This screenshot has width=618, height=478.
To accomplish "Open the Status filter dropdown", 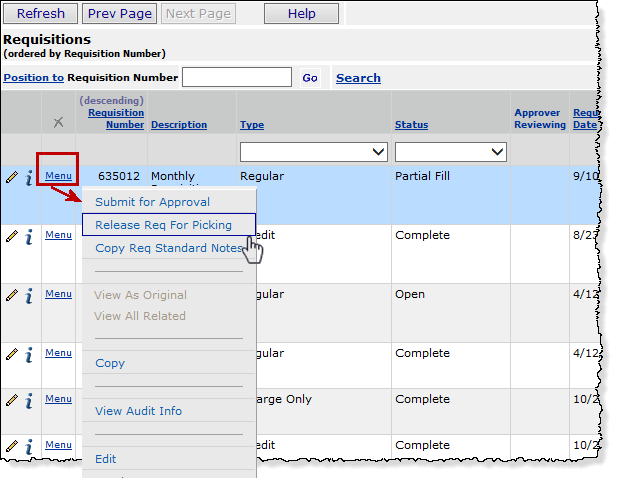I will tap(450, 151).
